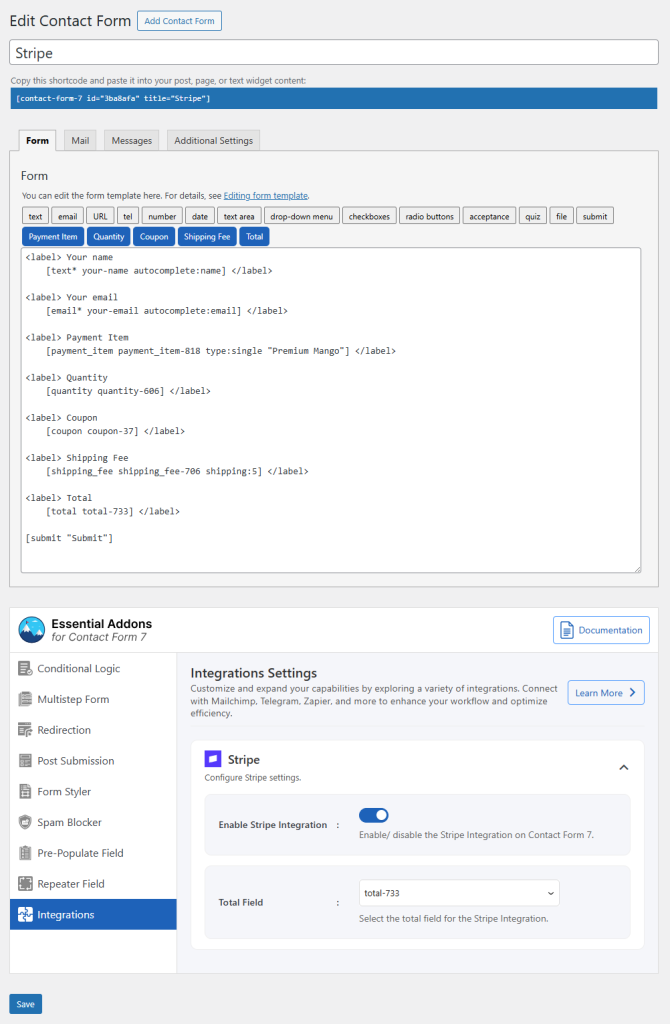Click the Learn More arrow chevron
This screenshot has height=1024, width=670.
point(632,692)
